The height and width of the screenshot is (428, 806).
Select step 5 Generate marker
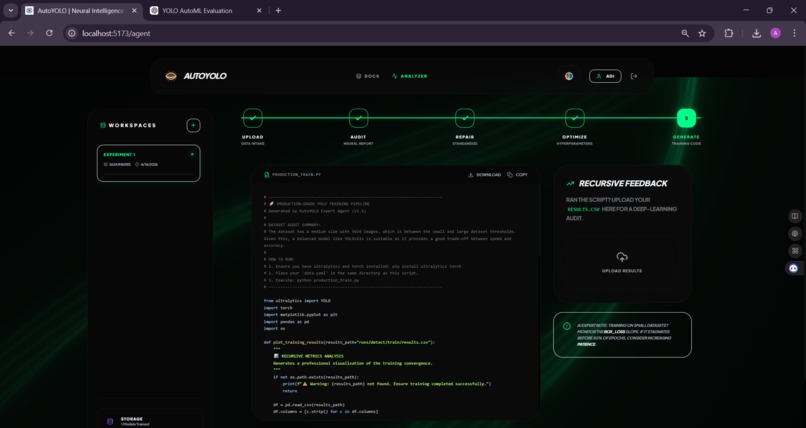coord(686,118)
